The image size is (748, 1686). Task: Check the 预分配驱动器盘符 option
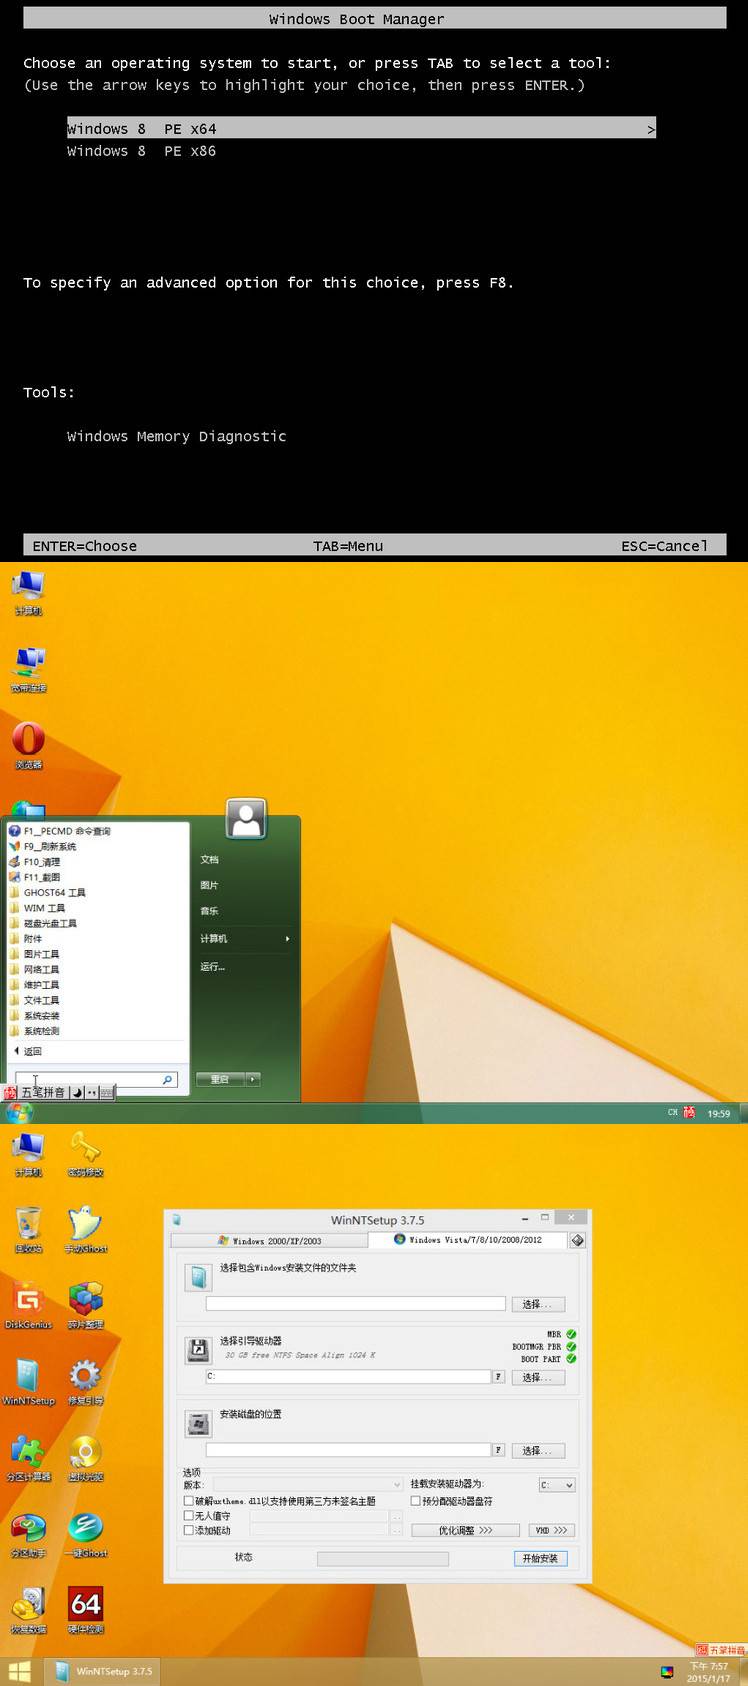(x=416, y=1501)
